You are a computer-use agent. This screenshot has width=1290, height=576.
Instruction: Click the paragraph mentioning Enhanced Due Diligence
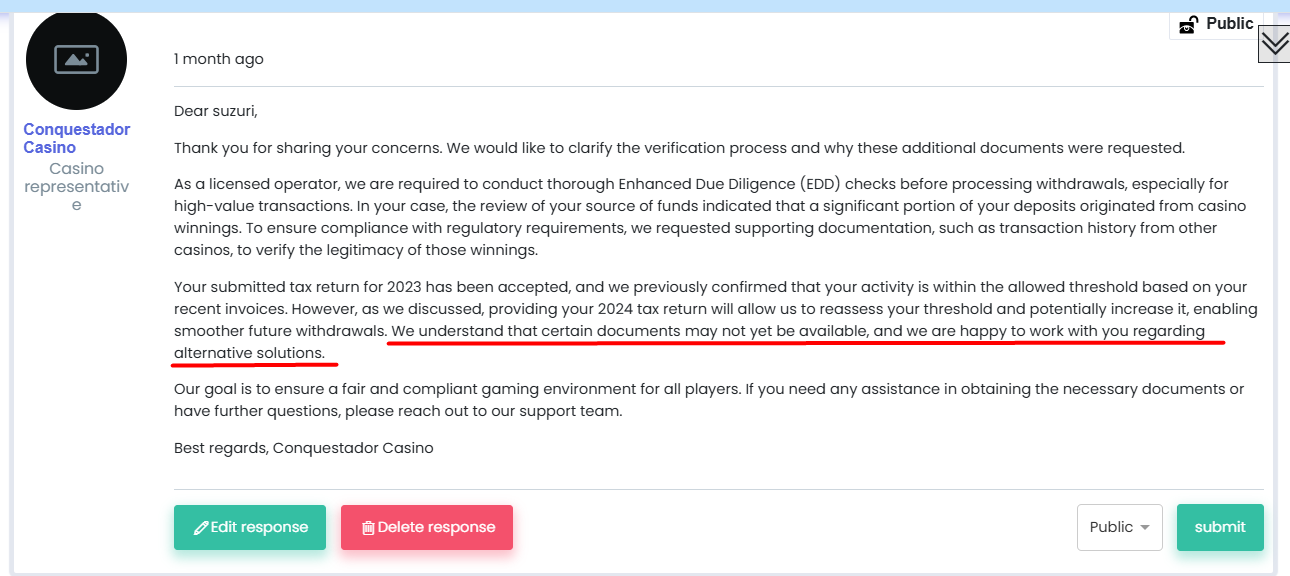click(709, 217)
